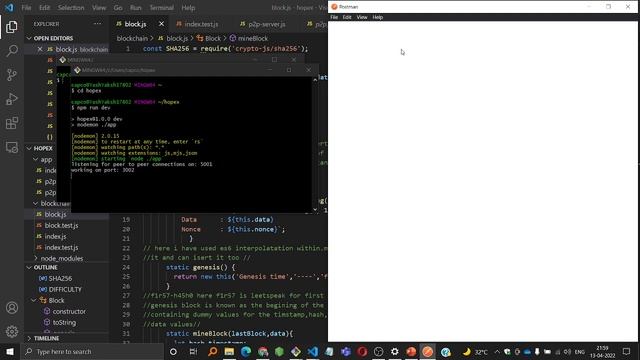Open Manage gear in activity bar
Image resolution: width=640 pixels, height=360 pixels.
pos(12,331)
